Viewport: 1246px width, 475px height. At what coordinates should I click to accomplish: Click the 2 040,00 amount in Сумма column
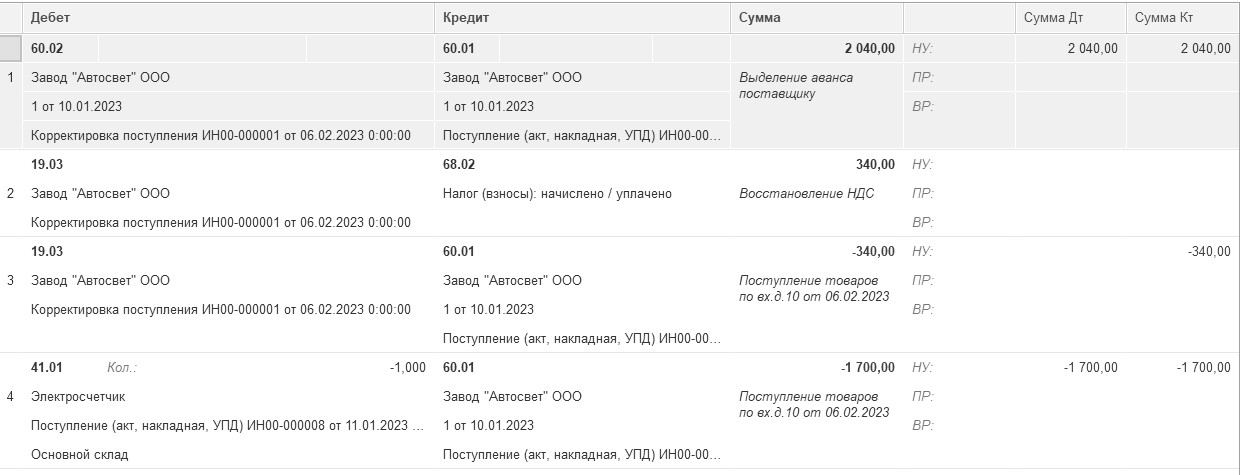(x=870, y=48)
